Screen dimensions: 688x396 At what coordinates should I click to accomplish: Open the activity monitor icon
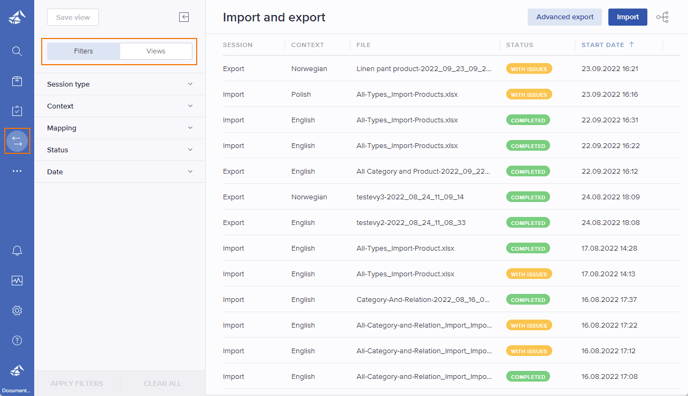[17, 281]
